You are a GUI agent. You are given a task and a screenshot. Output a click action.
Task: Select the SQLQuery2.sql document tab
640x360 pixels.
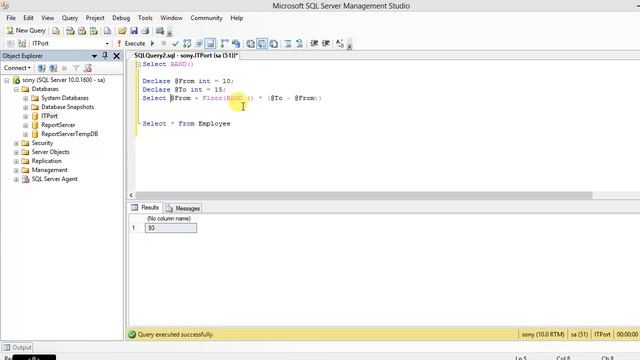[186, 56]
